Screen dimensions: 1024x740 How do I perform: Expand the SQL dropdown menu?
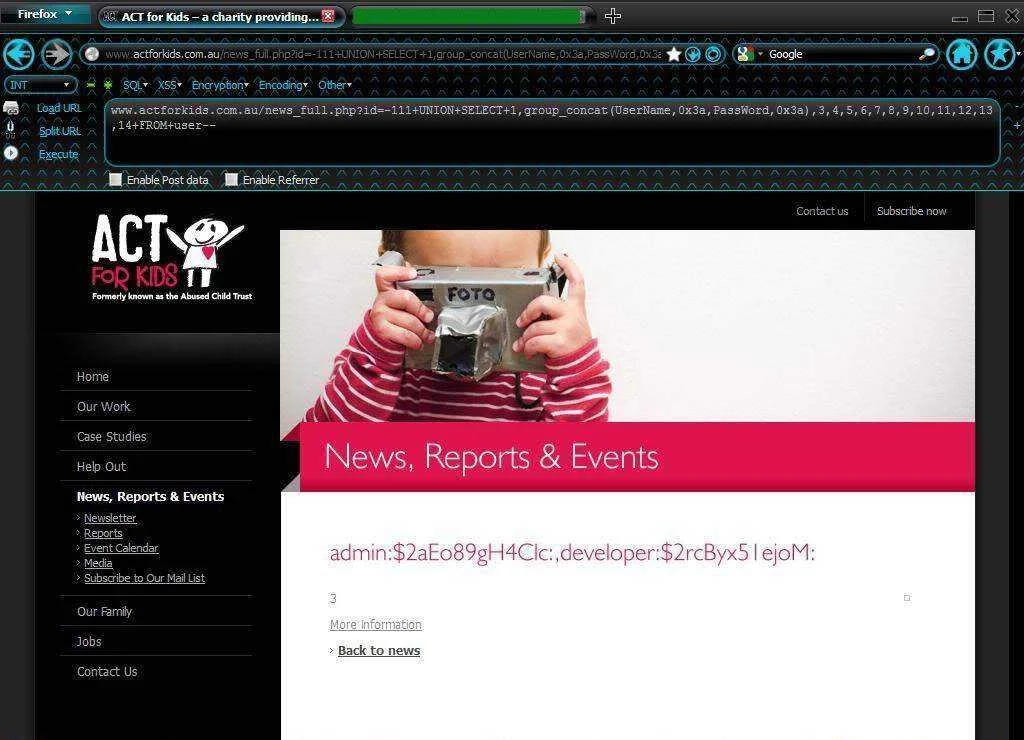tap(135, 85)
